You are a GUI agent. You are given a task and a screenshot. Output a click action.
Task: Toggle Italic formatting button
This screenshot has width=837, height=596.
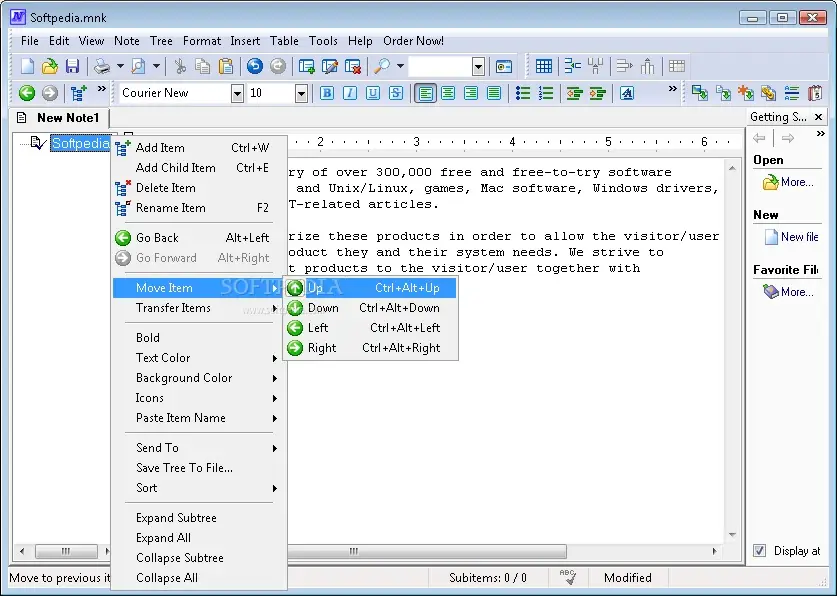pyautogui.click(x=350, y=93)
